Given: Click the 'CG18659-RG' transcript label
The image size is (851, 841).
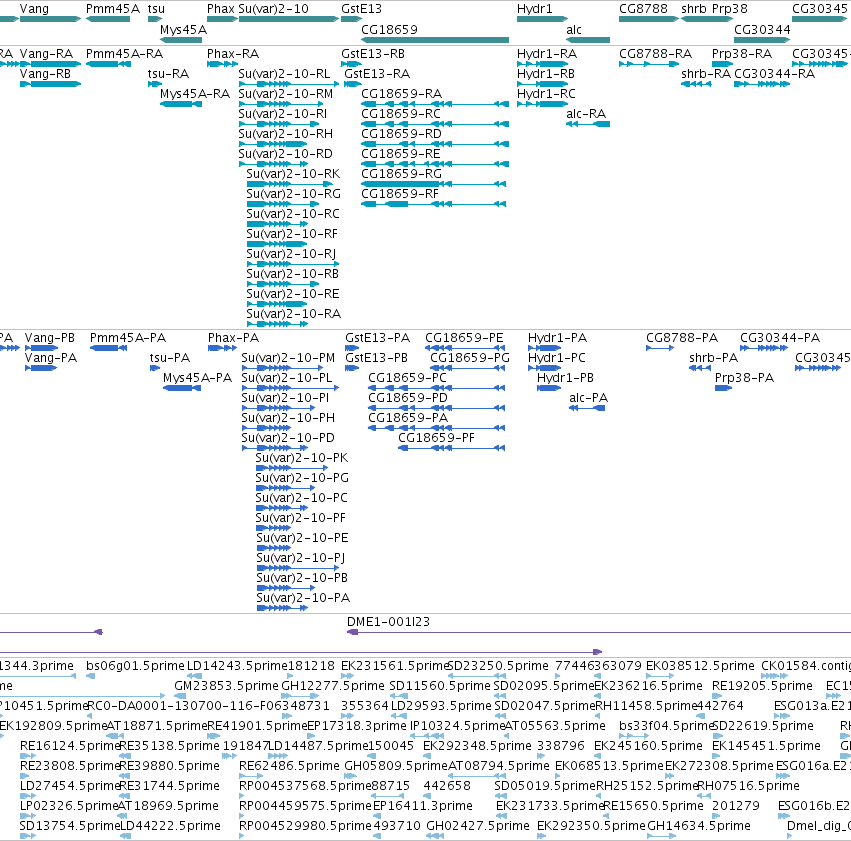Looking at the screenshot, I should [402, 174].
